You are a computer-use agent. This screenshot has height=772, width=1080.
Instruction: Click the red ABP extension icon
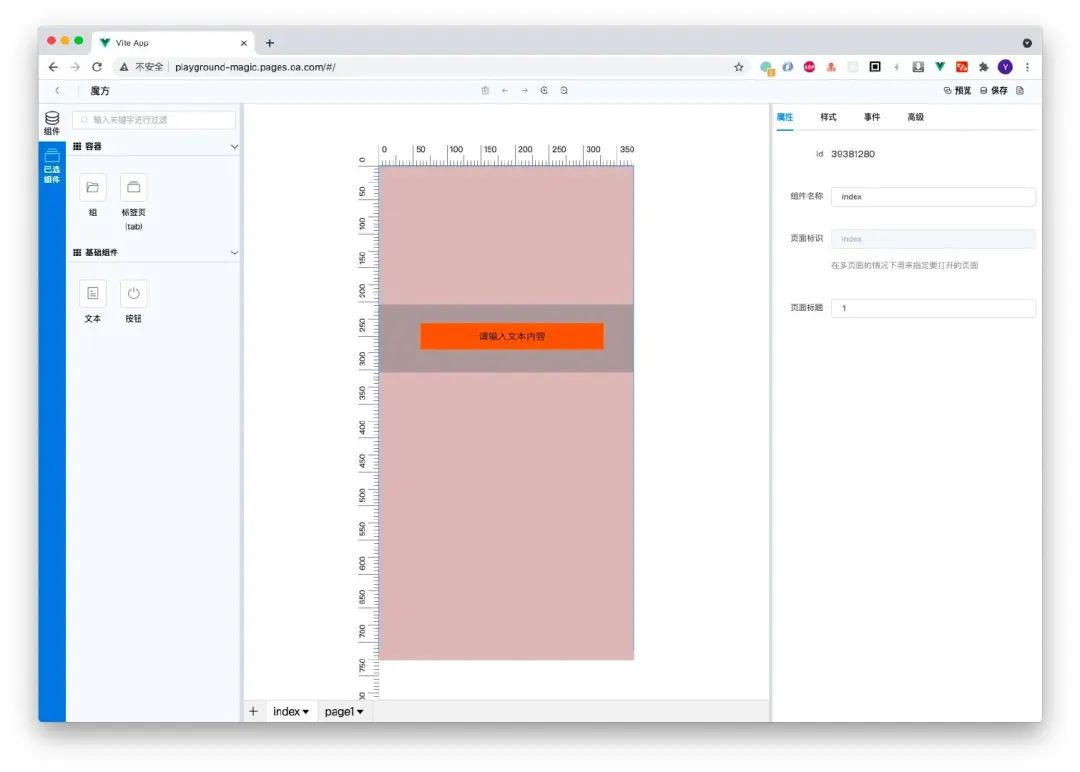[x=809, y=67]
